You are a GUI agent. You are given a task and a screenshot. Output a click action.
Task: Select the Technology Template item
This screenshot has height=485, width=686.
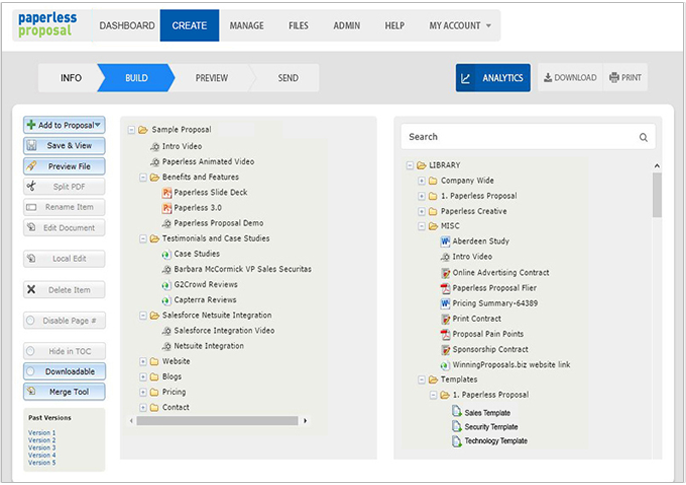(495, 441)
